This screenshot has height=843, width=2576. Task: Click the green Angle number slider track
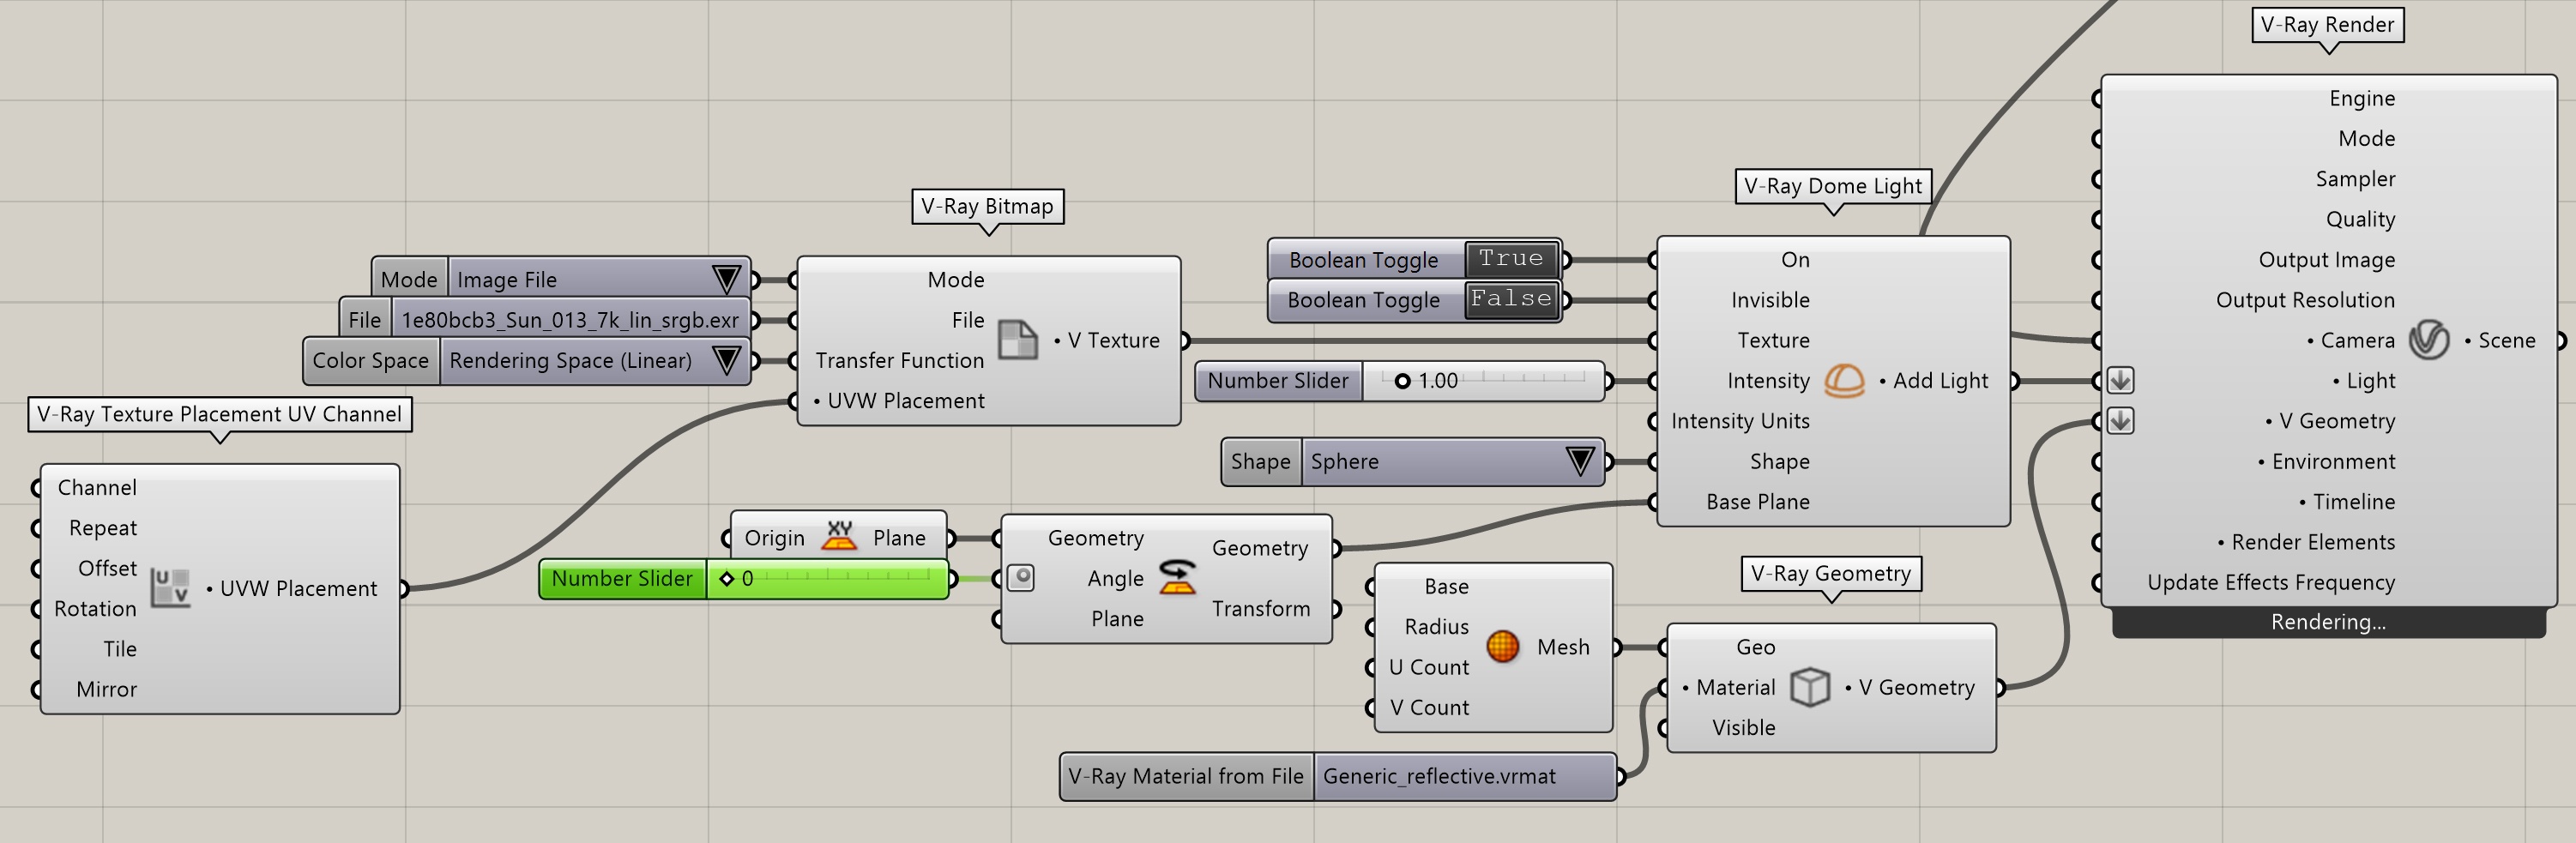tap(827, 578)
